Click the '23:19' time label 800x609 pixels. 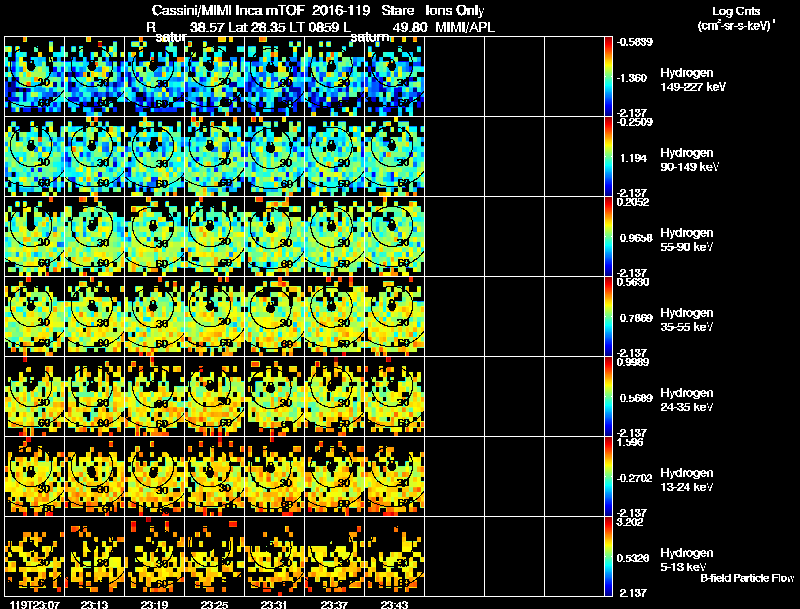pos(155,605)
